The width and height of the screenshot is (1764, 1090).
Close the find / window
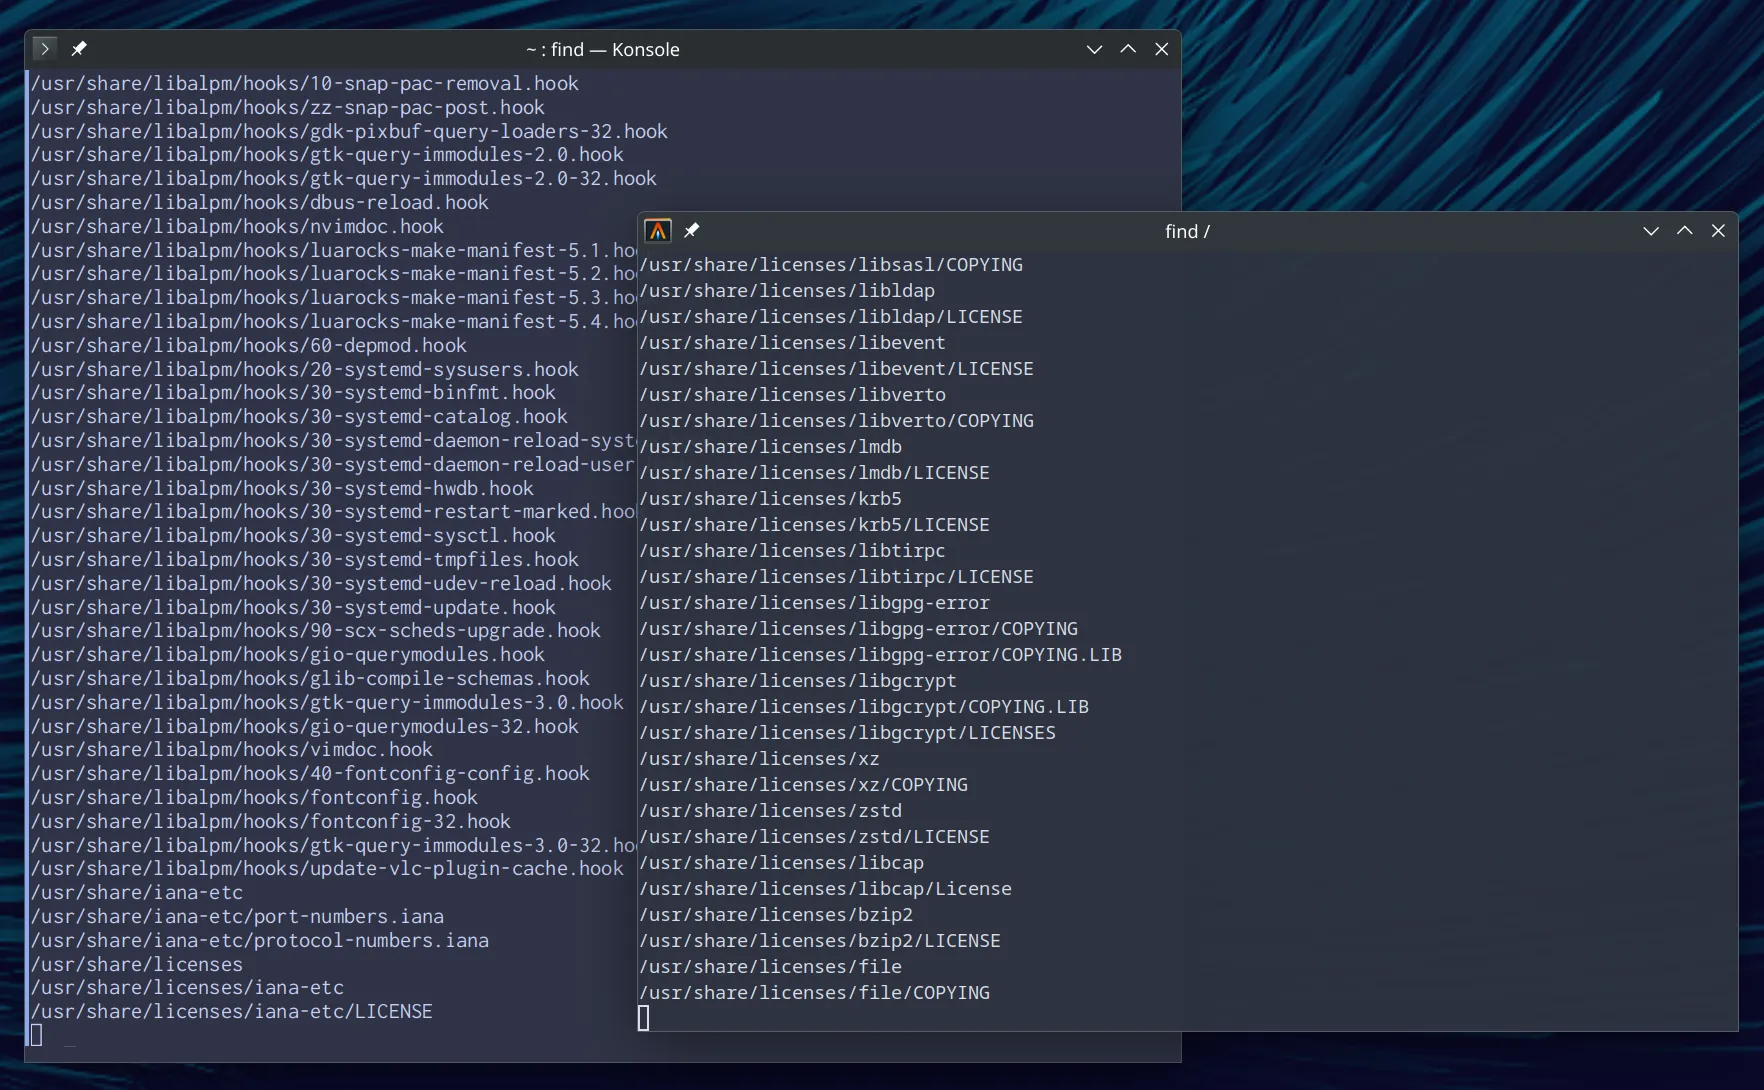click(x=1718, y=231)
